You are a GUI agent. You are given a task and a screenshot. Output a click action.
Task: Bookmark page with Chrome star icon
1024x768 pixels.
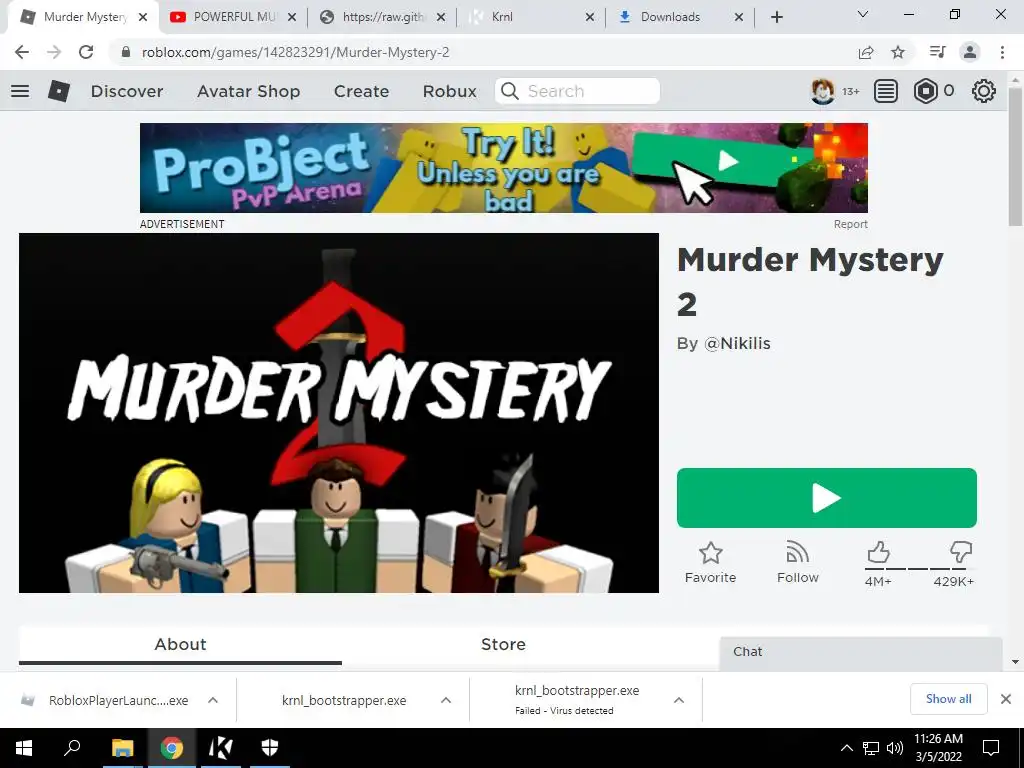coord(898,52)
